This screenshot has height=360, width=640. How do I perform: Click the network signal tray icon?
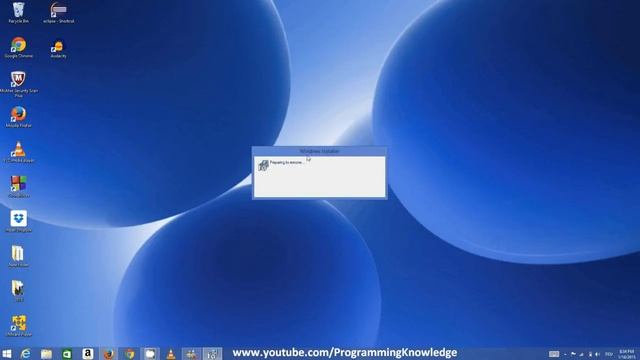click(582, 354)
